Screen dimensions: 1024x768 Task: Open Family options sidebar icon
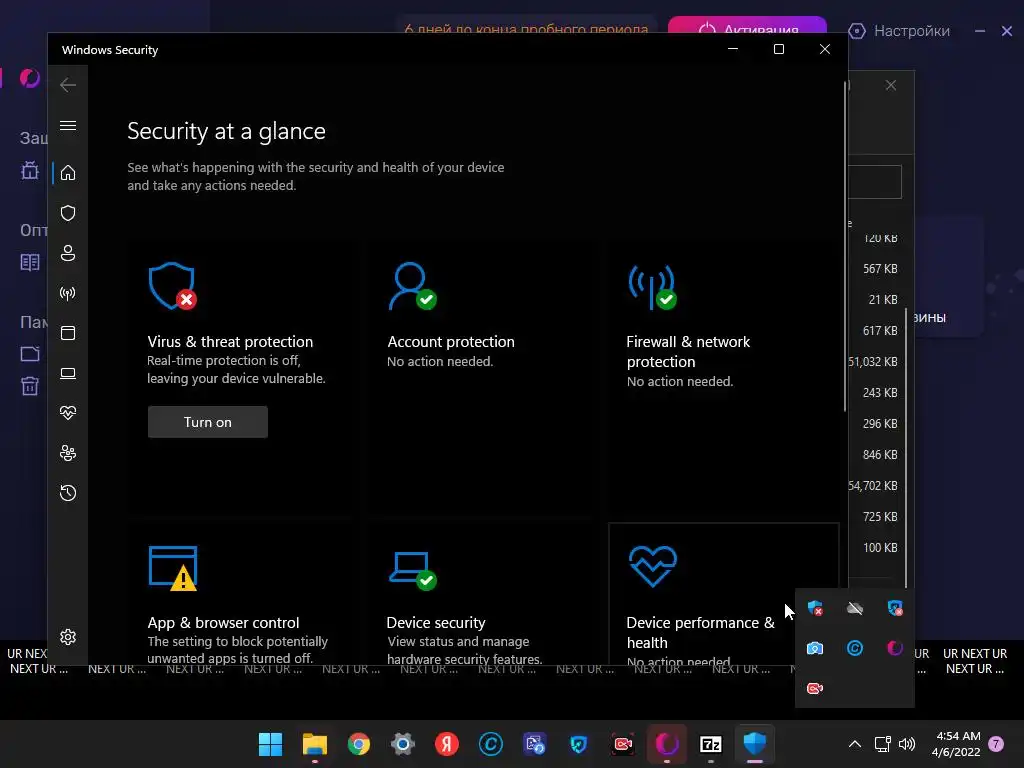tap(68, 453)
